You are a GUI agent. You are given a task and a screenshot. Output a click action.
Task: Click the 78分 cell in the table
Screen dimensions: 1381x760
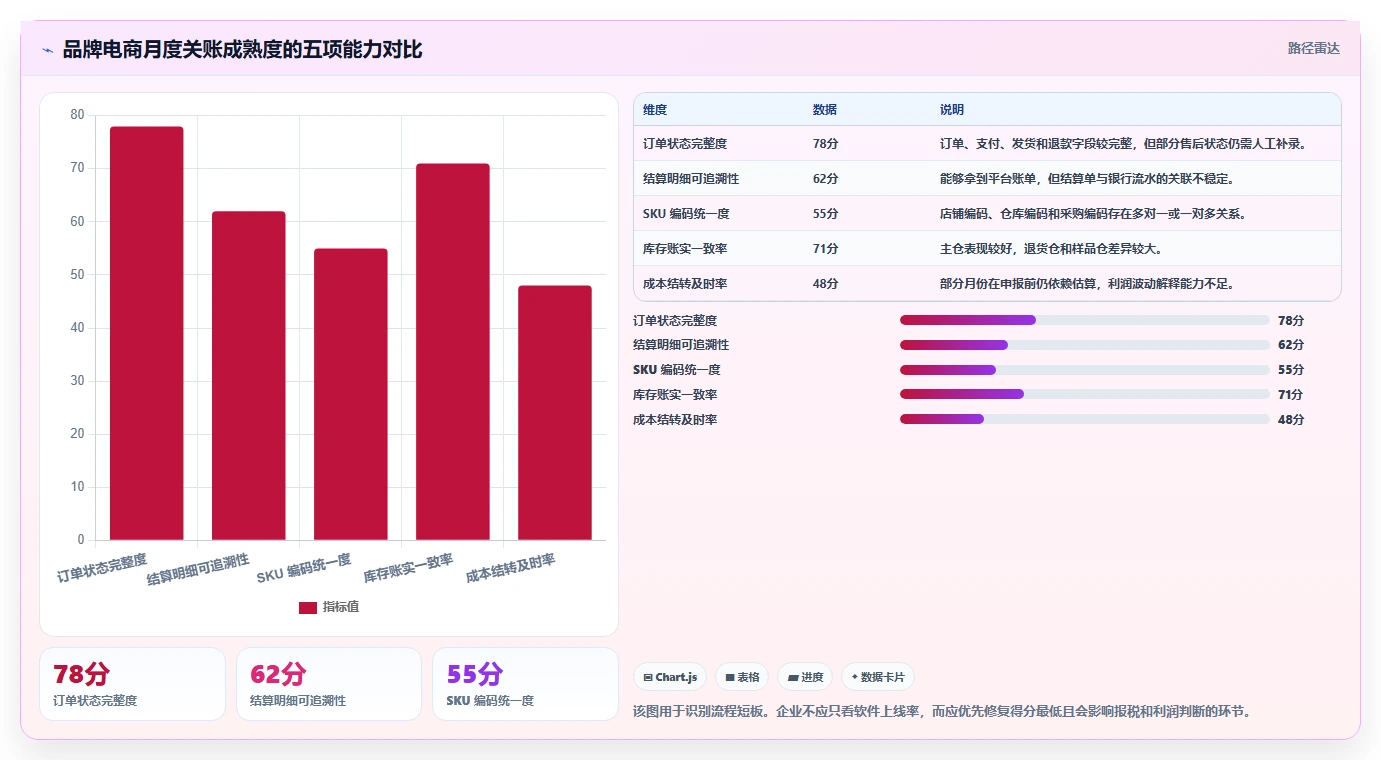point(826,144)
